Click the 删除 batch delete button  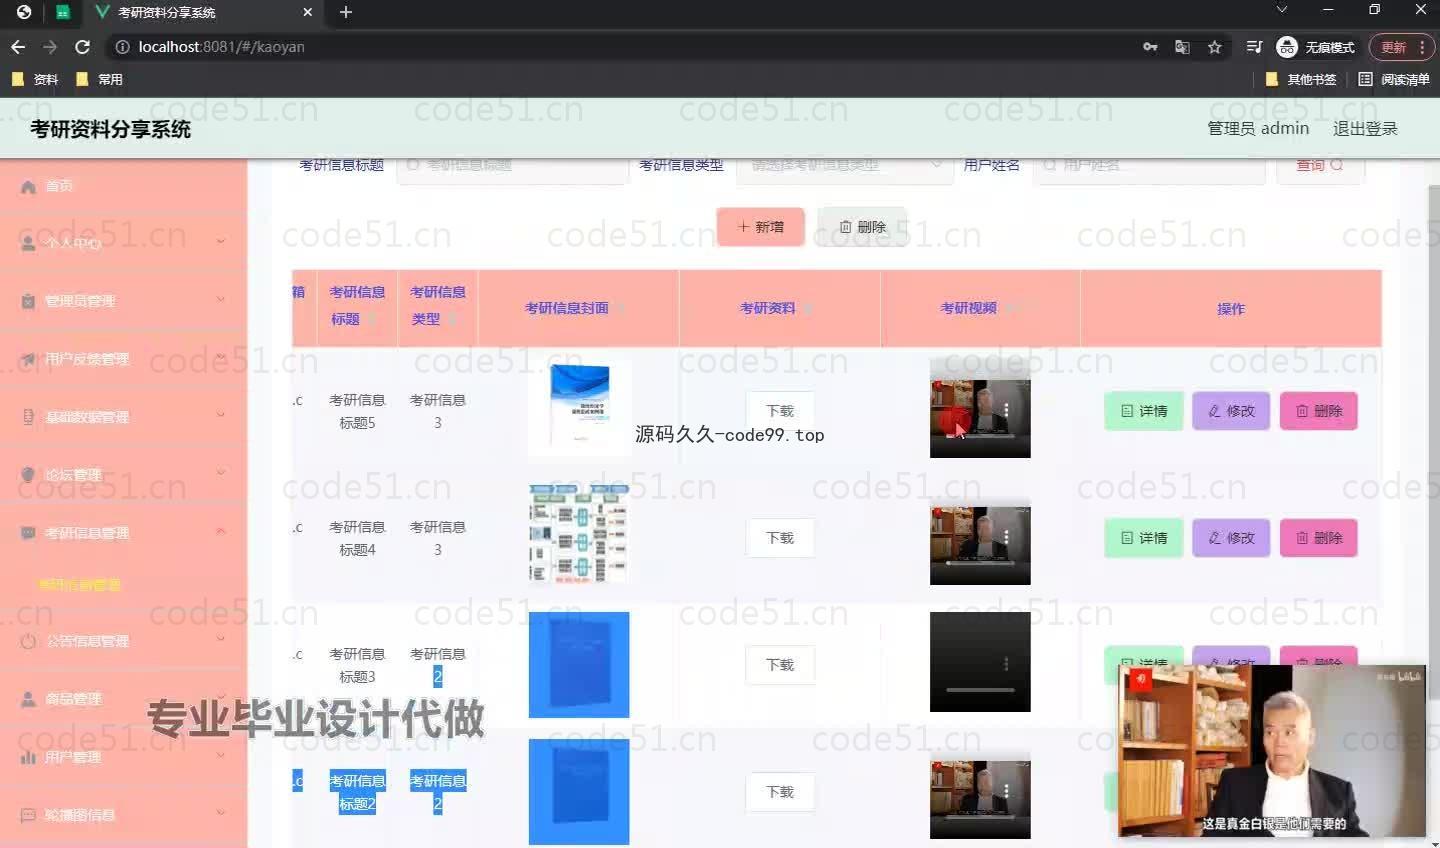click(862, 227)
